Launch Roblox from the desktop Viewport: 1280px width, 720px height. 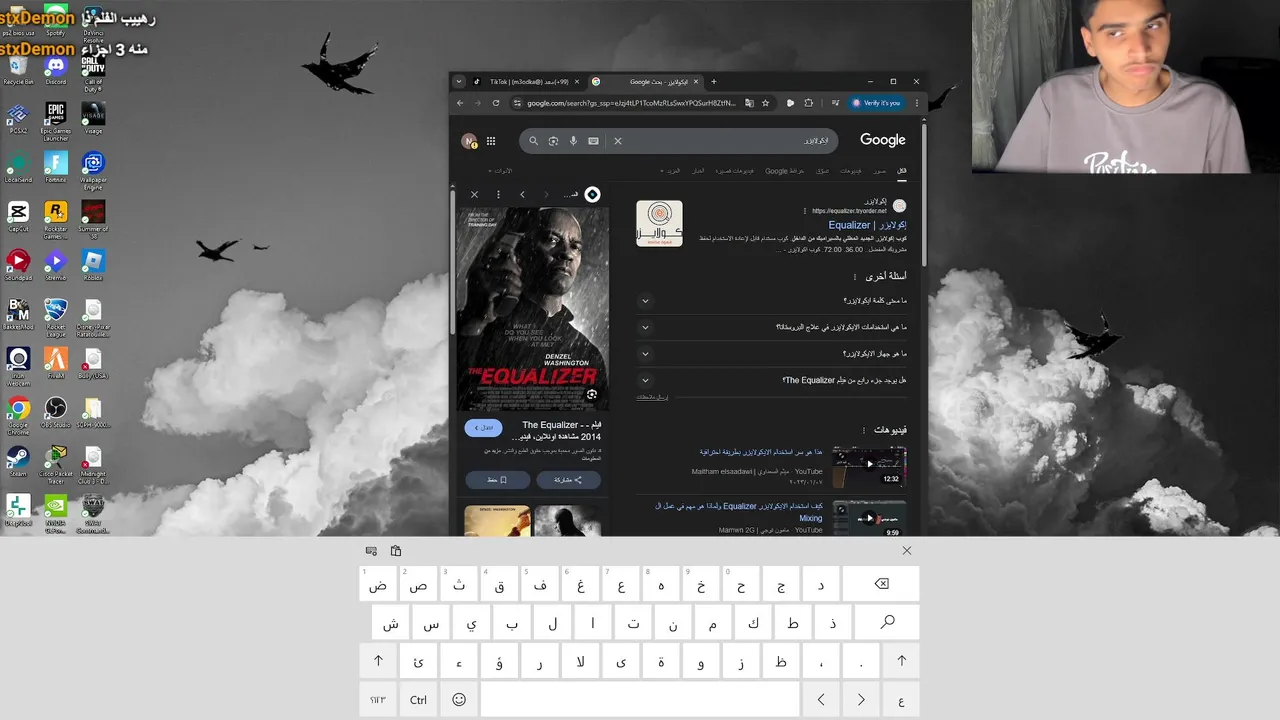point(93,265)
